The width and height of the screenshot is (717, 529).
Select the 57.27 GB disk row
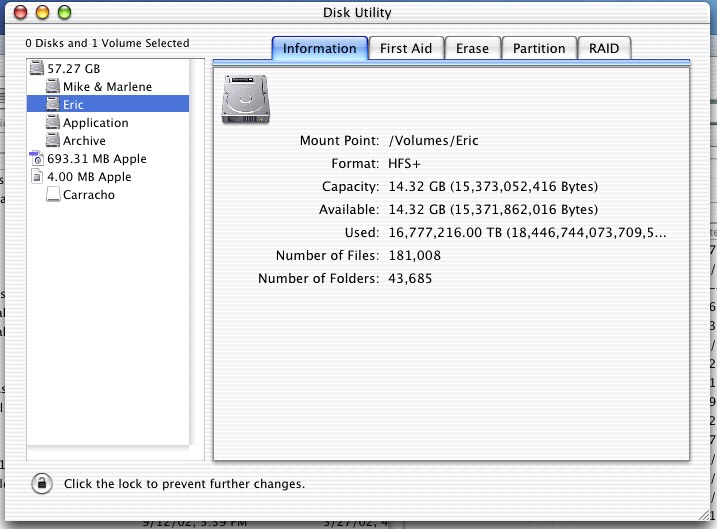click(108, 68)
